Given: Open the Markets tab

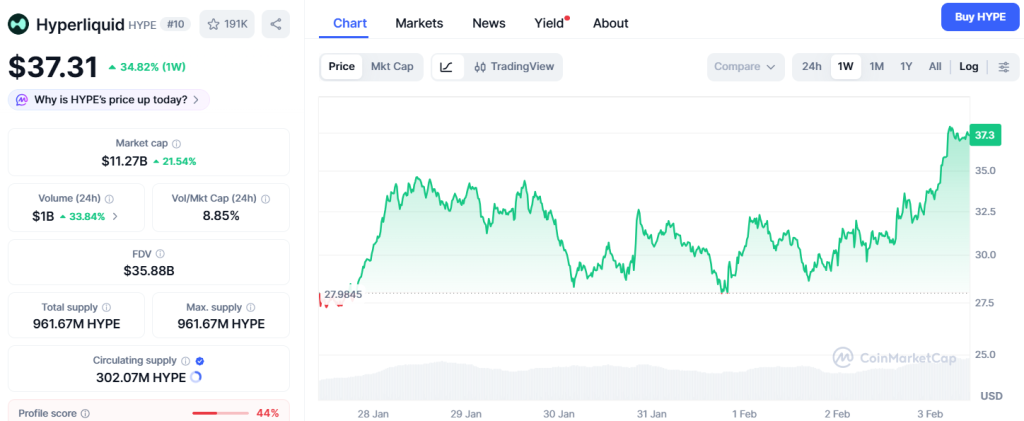Looking at the screenshot, I should [x=419, y=23].
